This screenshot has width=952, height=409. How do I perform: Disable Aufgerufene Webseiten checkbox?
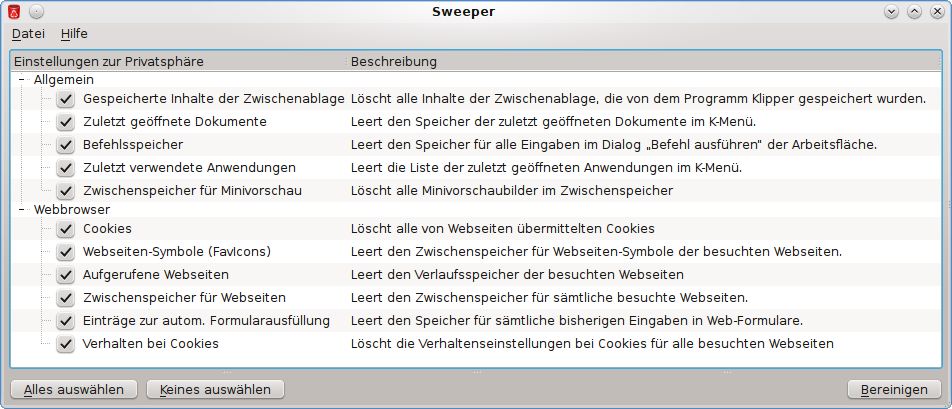click(x=66, y=275)
